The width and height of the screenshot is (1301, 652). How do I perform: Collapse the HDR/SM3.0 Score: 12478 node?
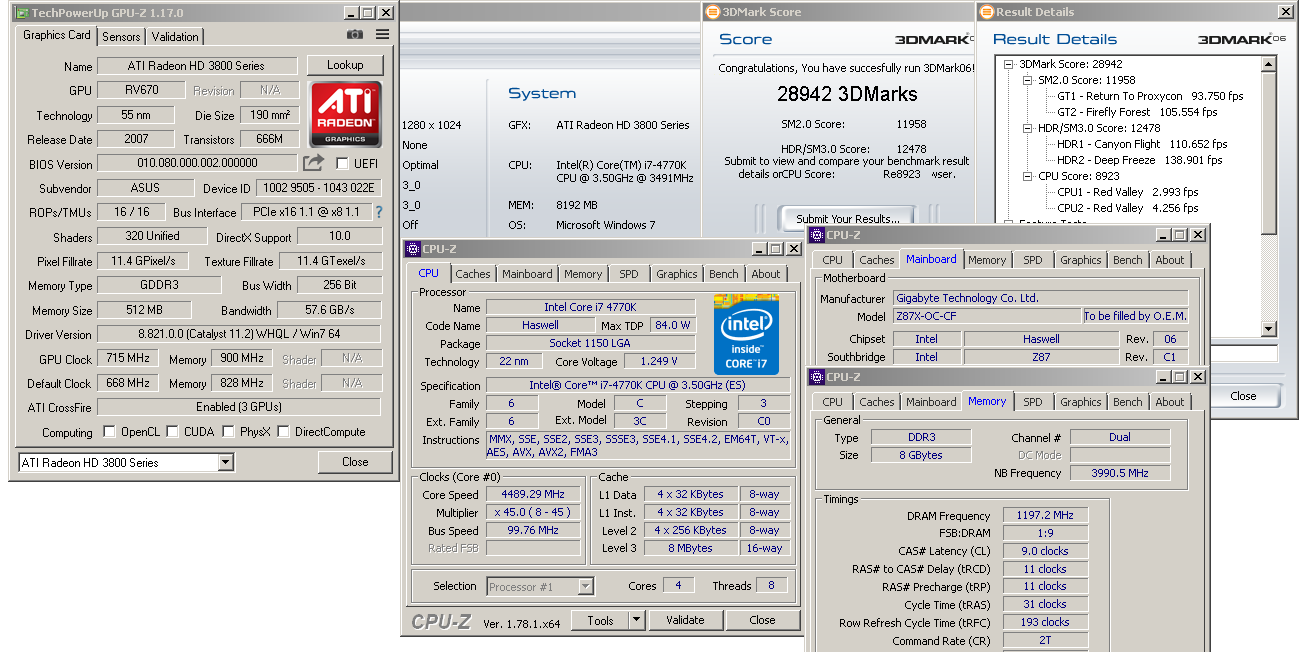[1028, 128]
